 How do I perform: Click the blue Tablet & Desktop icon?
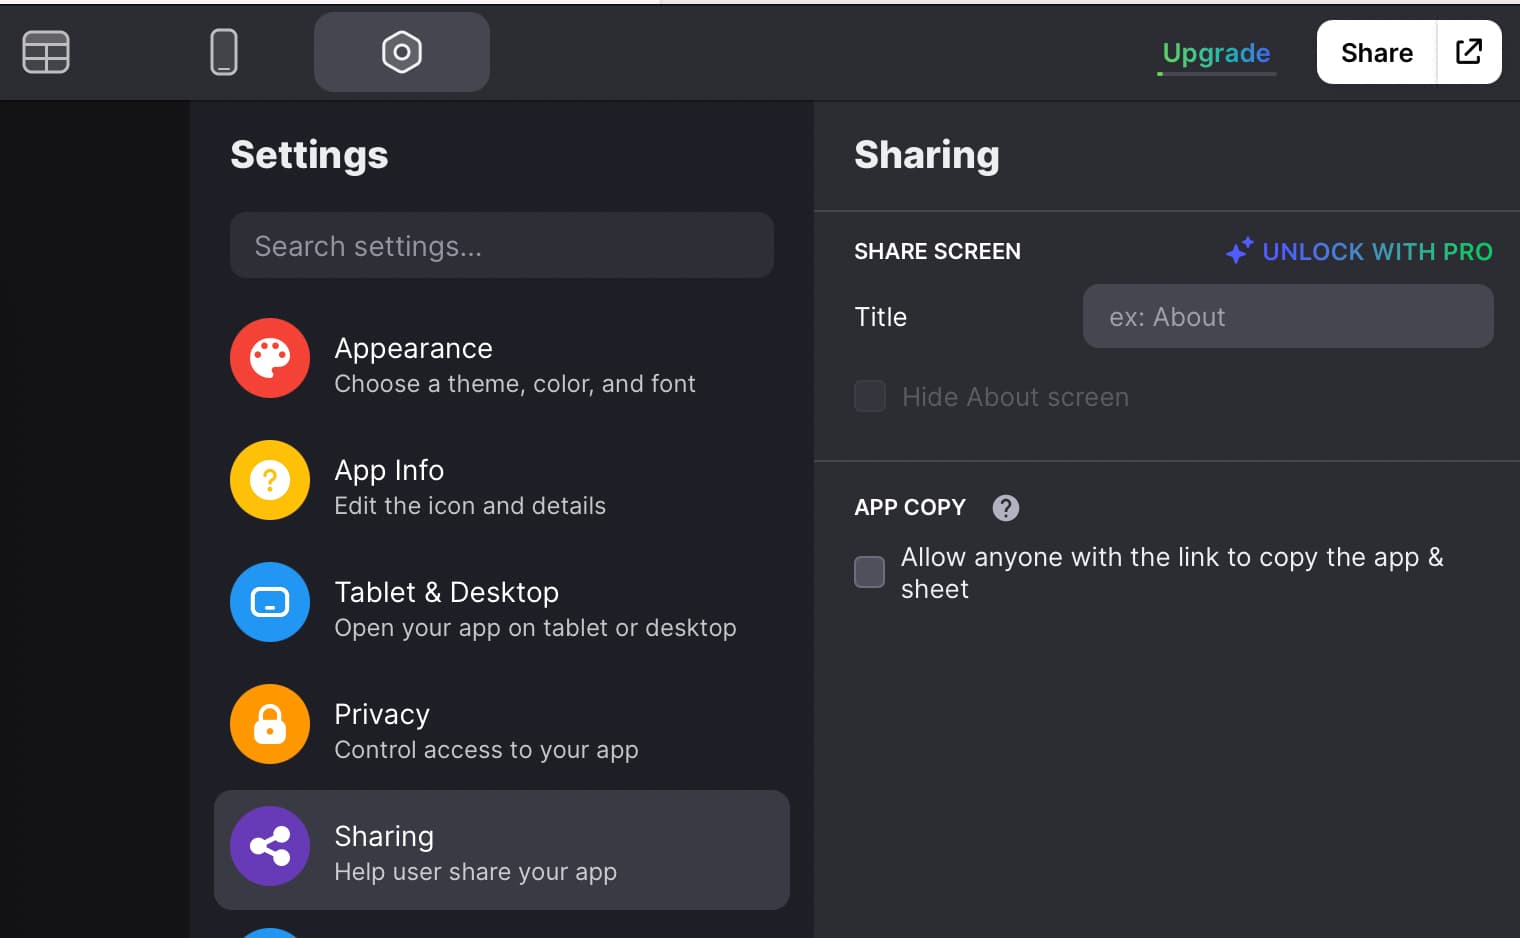(x=270, y=602)
